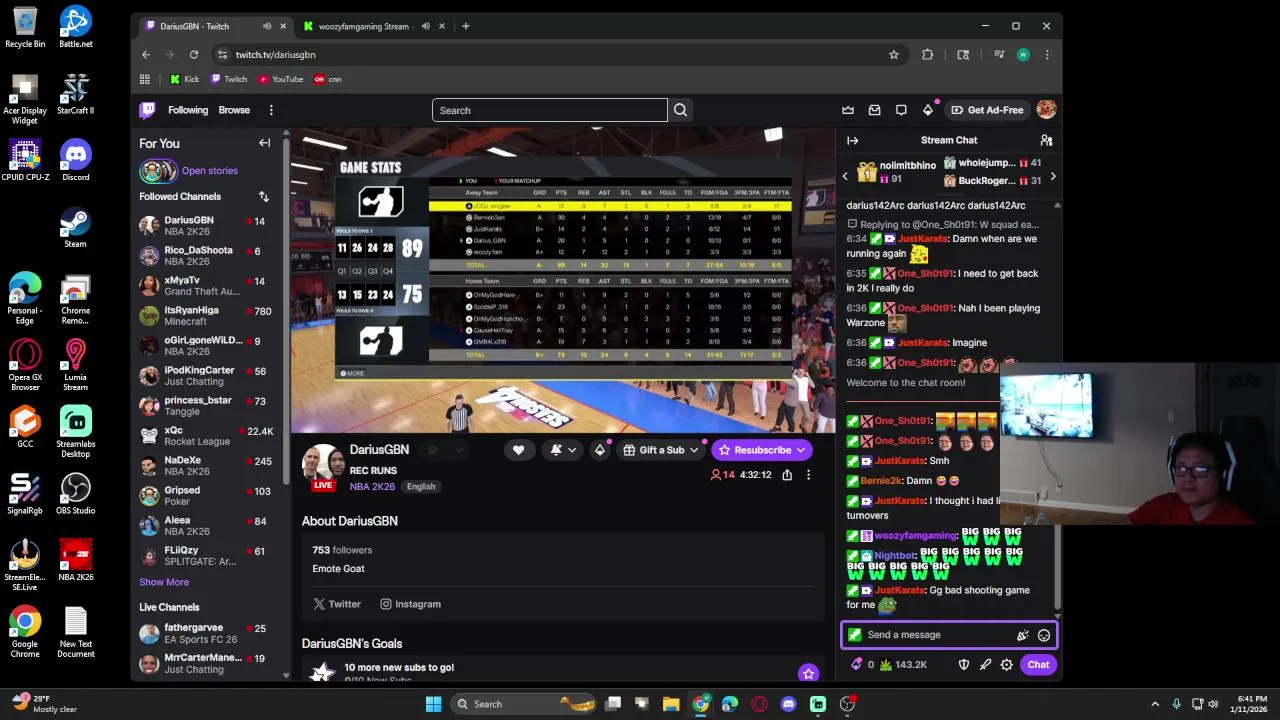1280x720 pixels.
Task: Open Resubscribe dropdown button
Action: coord(761,450)
